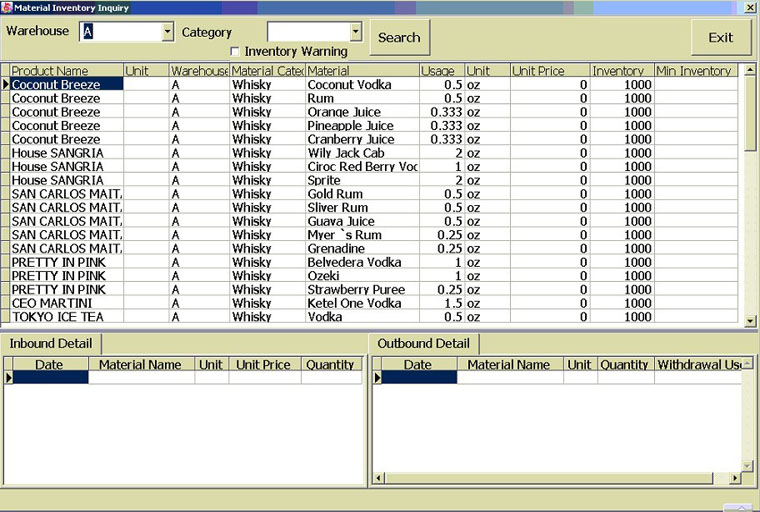
Task: Open the Warehouse dropdown arrow
Action: (167, 32)
